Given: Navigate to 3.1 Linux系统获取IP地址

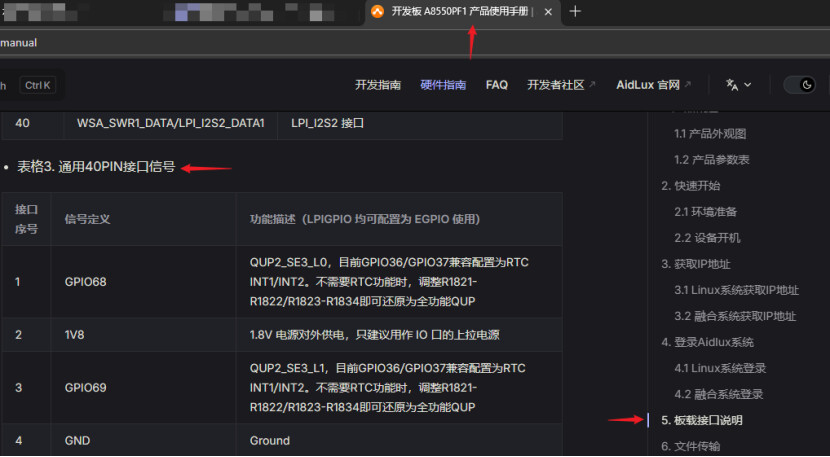Looking at the screenshot, I should [x=736, y=290].
